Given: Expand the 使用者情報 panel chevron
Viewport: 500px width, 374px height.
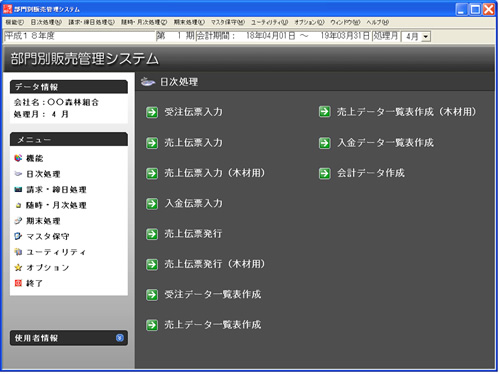Looking at the screenshot, I should (120, 338).
